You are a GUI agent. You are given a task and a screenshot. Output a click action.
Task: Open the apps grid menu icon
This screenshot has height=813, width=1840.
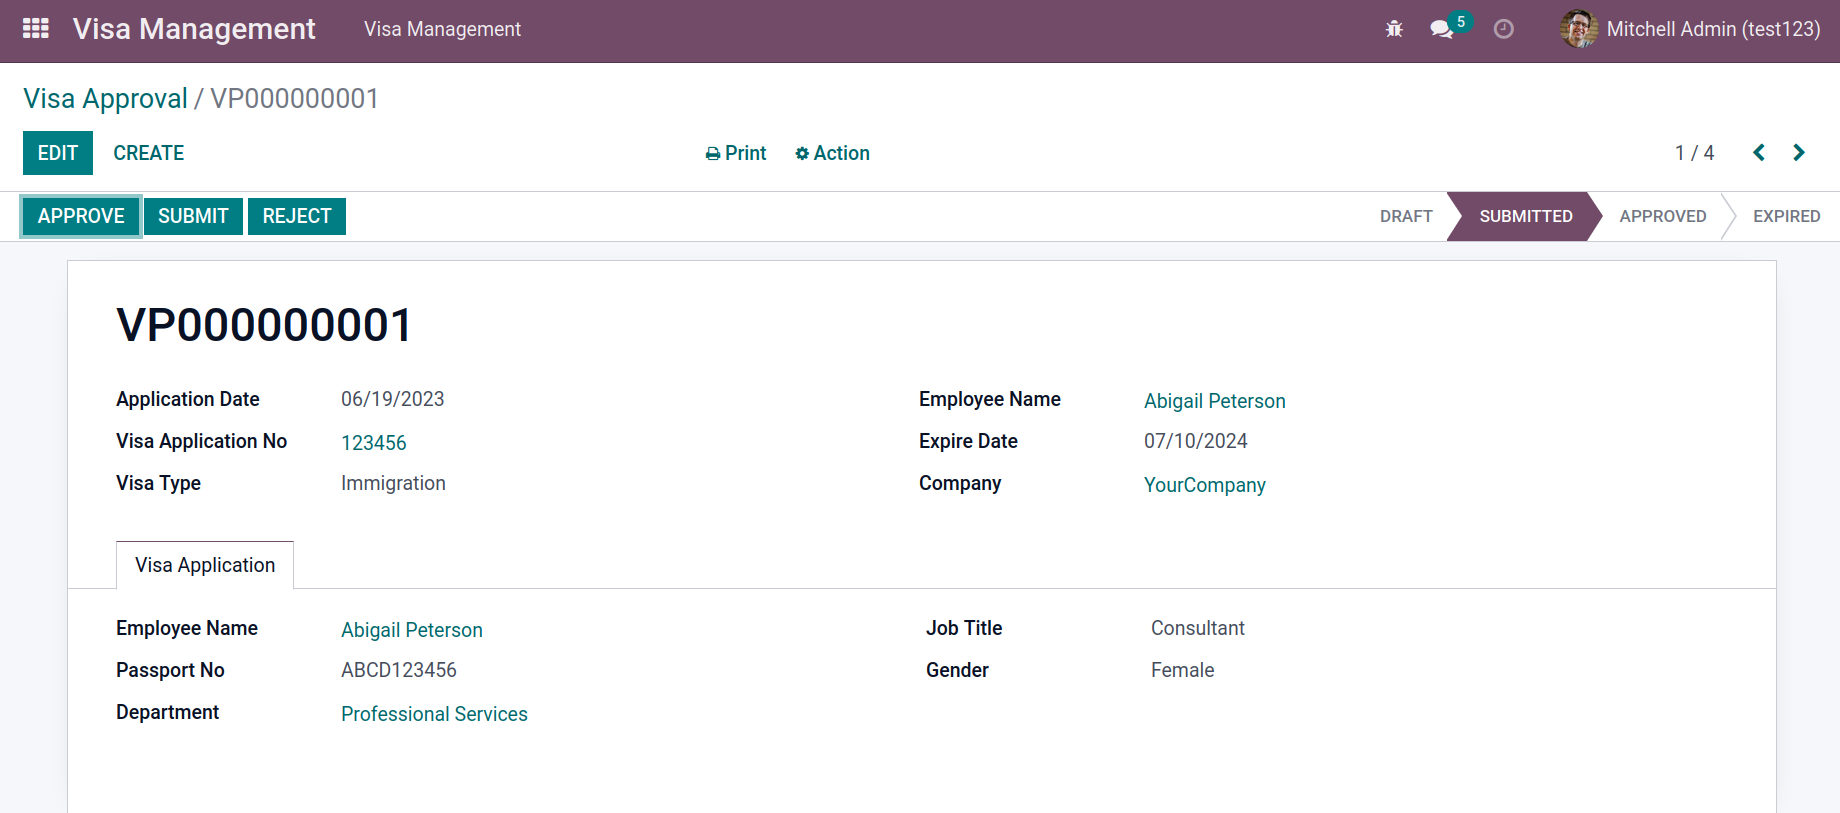(36, 29)
